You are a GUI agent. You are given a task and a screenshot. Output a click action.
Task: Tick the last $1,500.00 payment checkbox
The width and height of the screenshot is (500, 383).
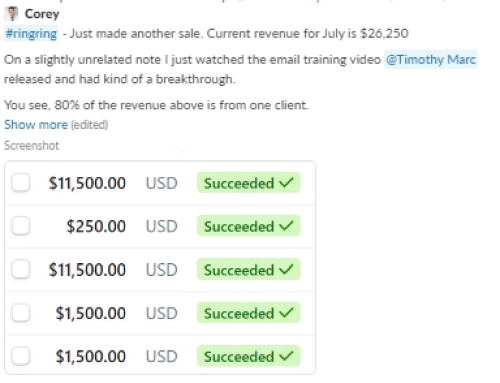tap(21, 356)
